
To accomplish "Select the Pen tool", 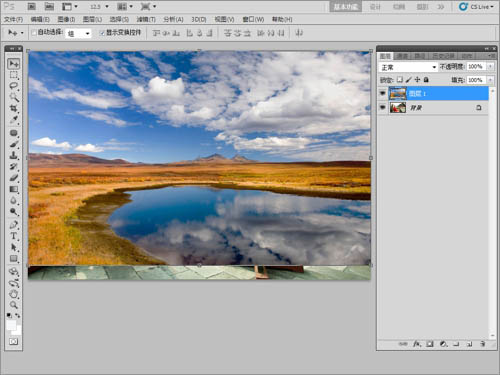I will [14, 225].
